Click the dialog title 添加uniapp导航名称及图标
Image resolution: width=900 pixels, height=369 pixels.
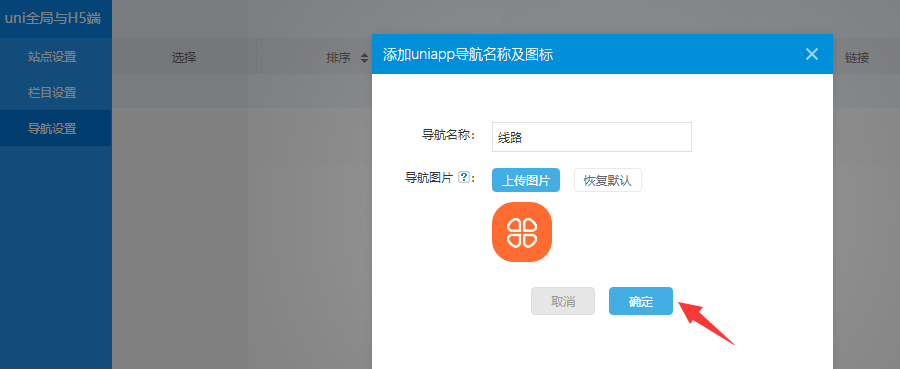click(468, 55)
